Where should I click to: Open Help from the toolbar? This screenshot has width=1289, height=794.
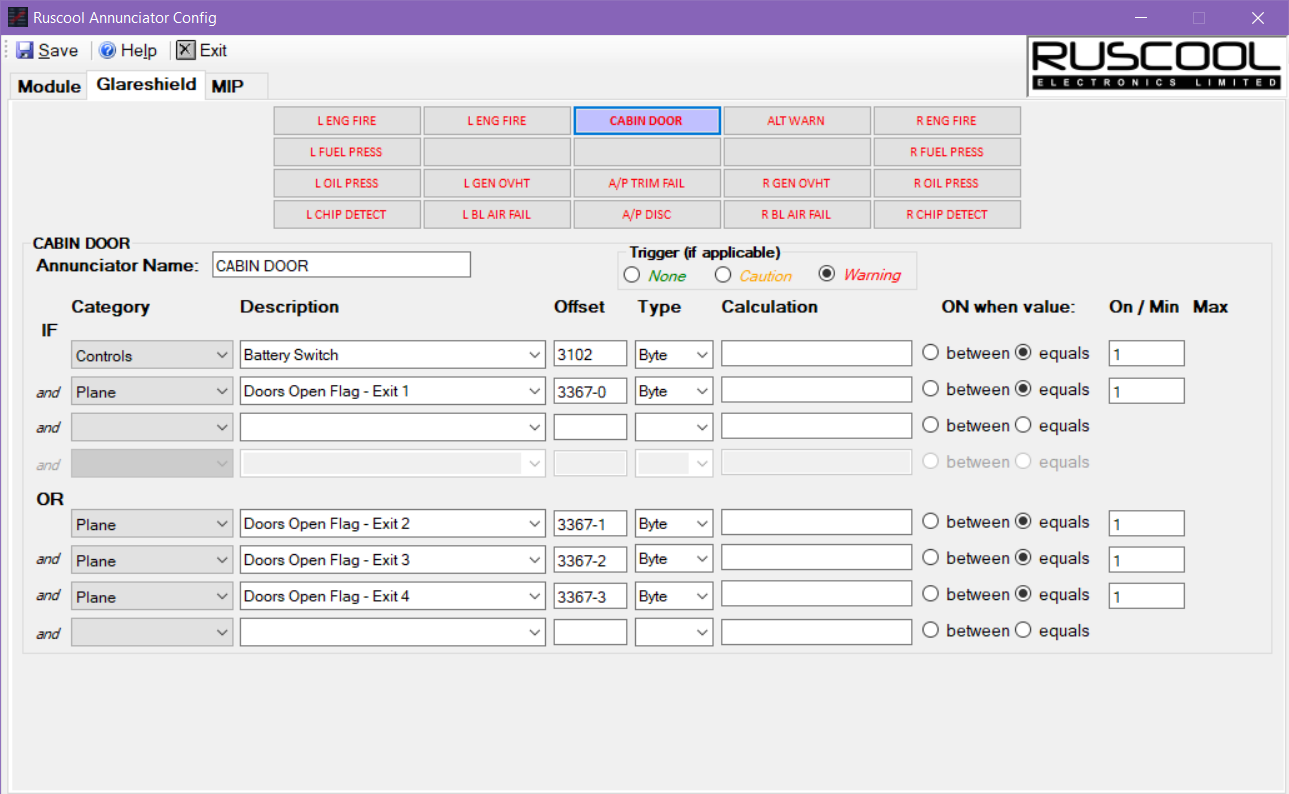tap(128, 50)
